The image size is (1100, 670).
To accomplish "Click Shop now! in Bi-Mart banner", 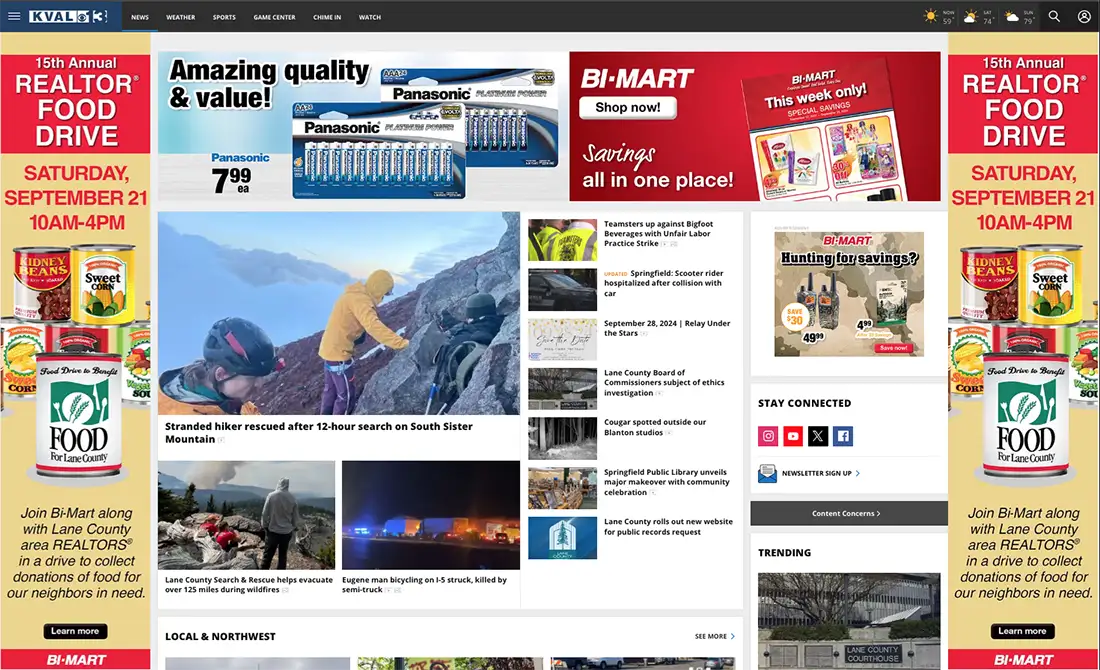I will (x=628, y=107).
